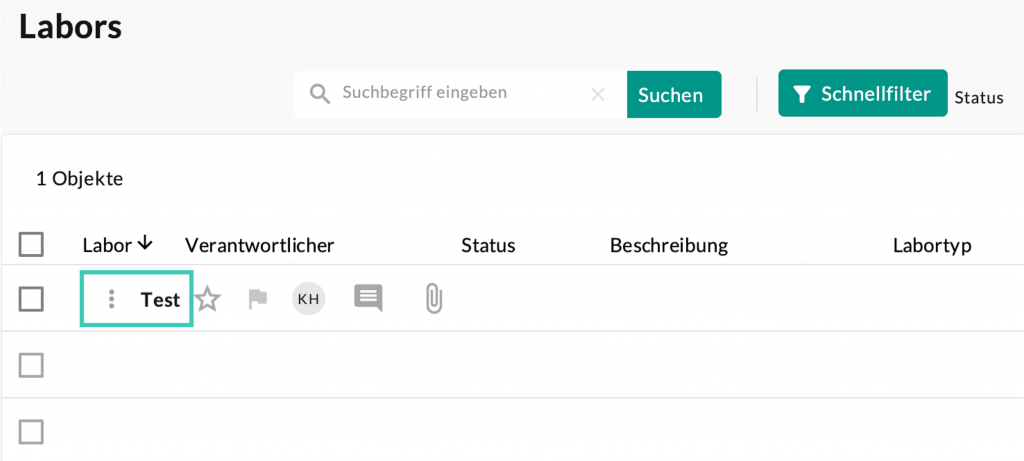Open the Test lab entry
The height and width of the screenshot is (461, 1024).
(160, 299)
